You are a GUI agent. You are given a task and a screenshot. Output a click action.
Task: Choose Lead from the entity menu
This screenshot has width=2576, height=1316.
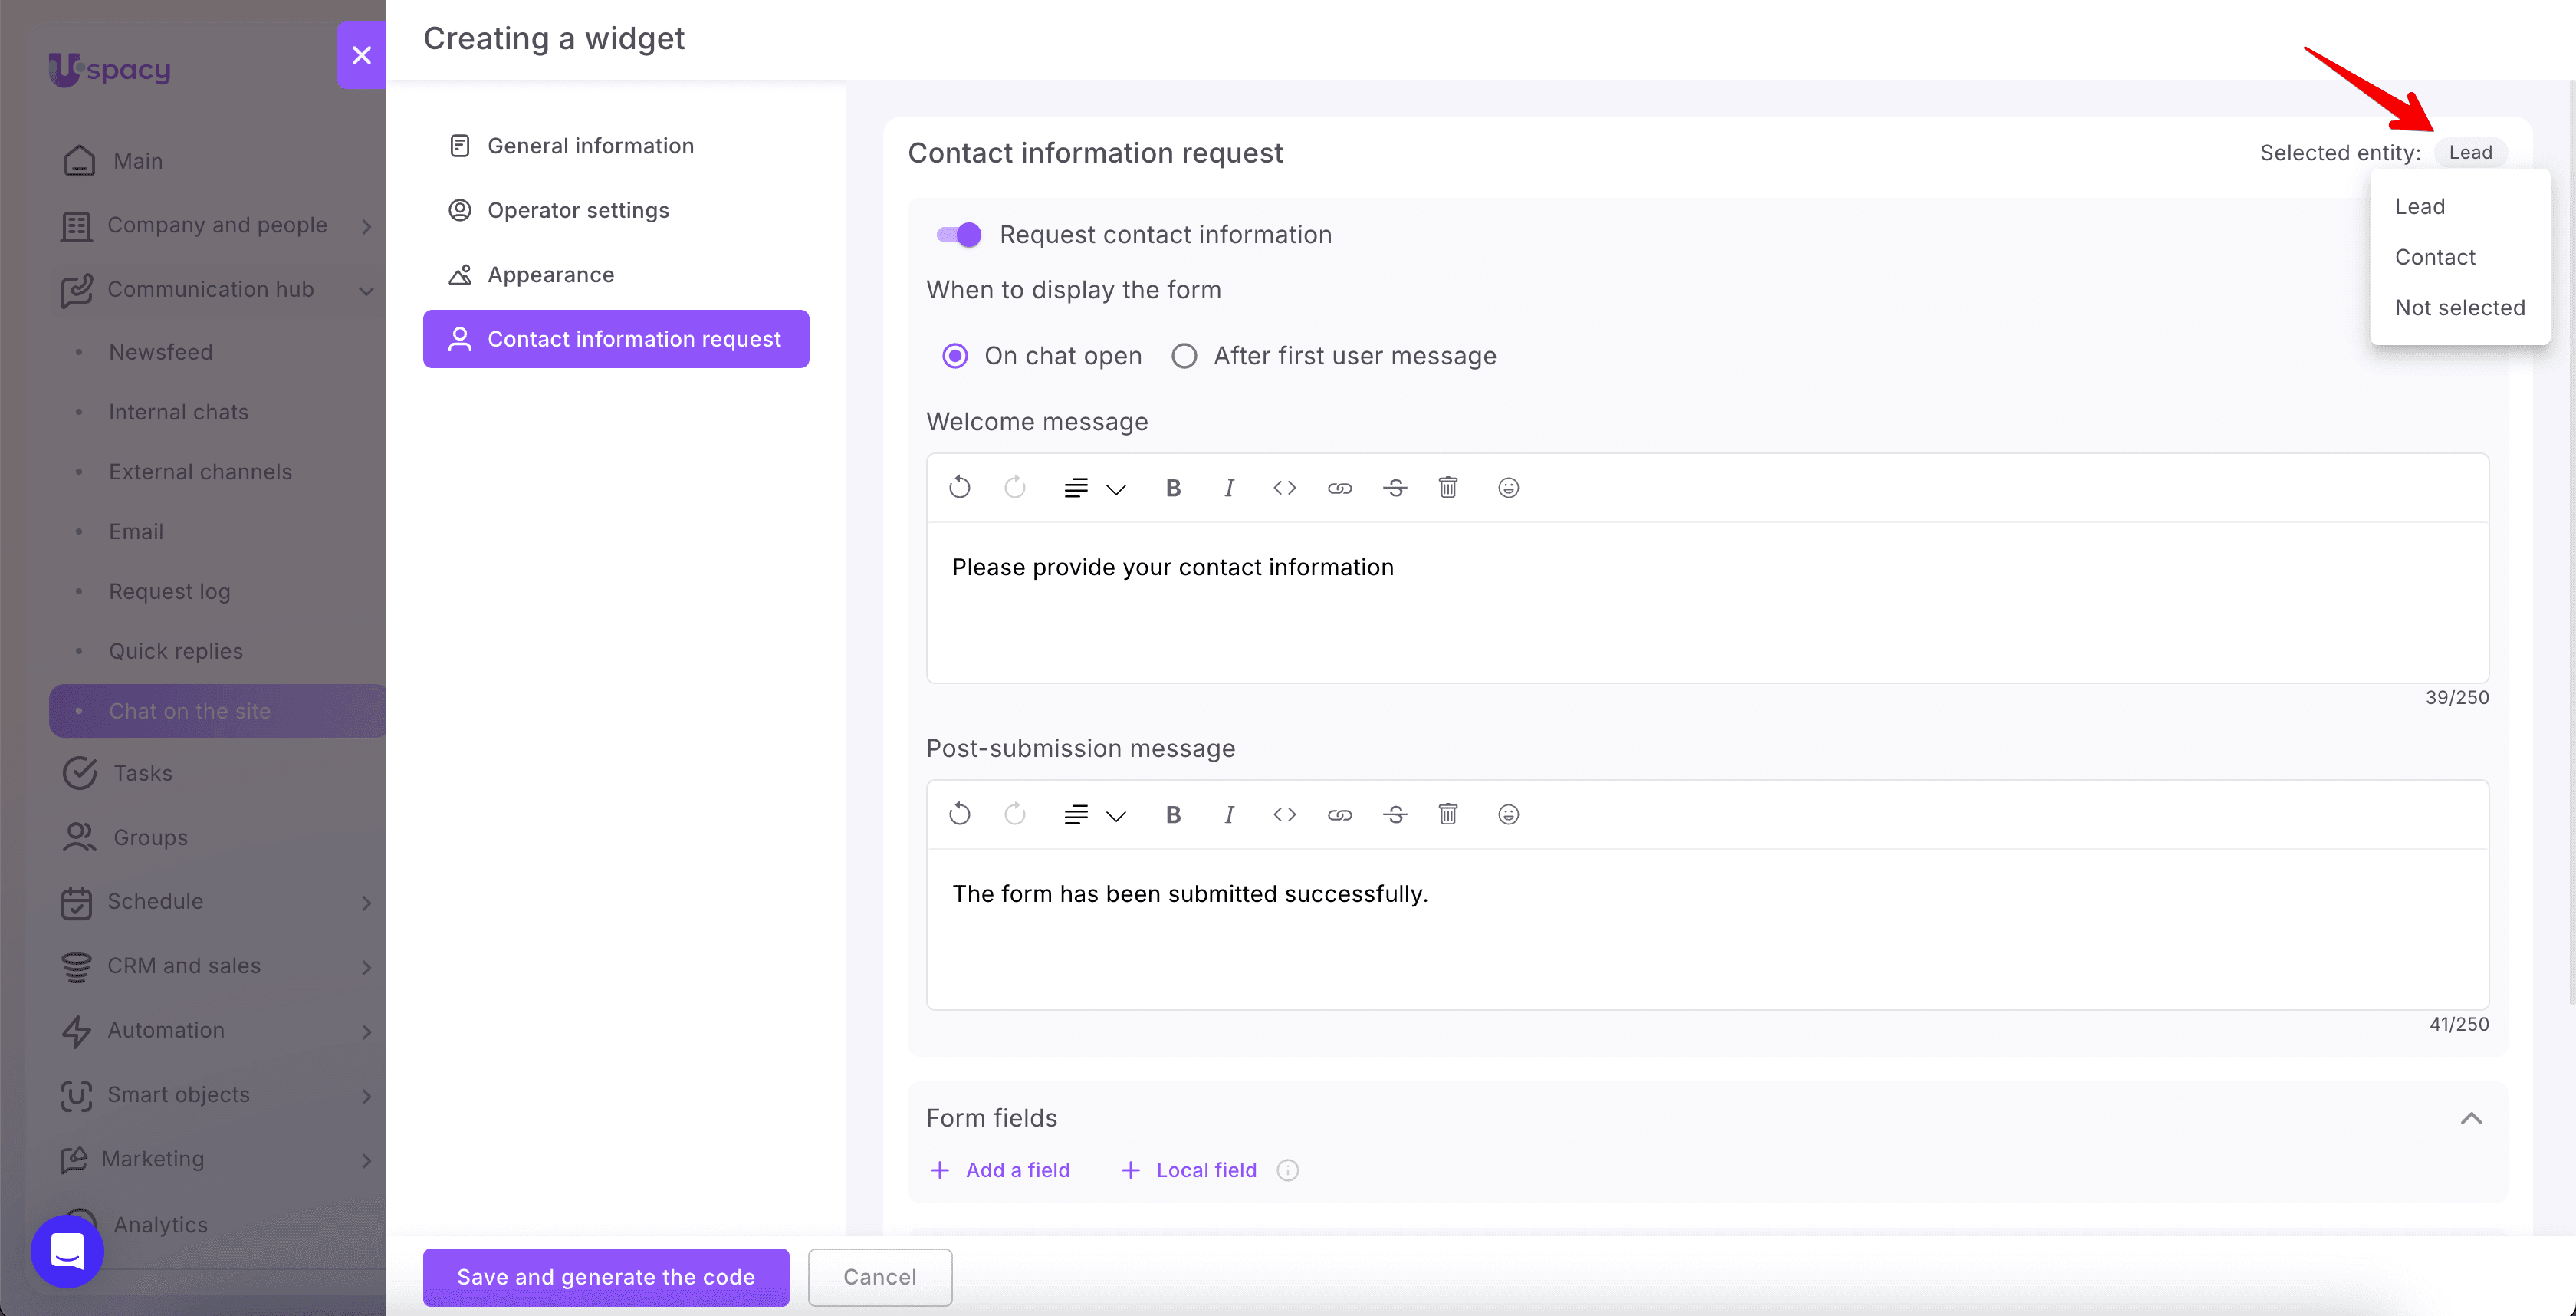(2460, 206)
